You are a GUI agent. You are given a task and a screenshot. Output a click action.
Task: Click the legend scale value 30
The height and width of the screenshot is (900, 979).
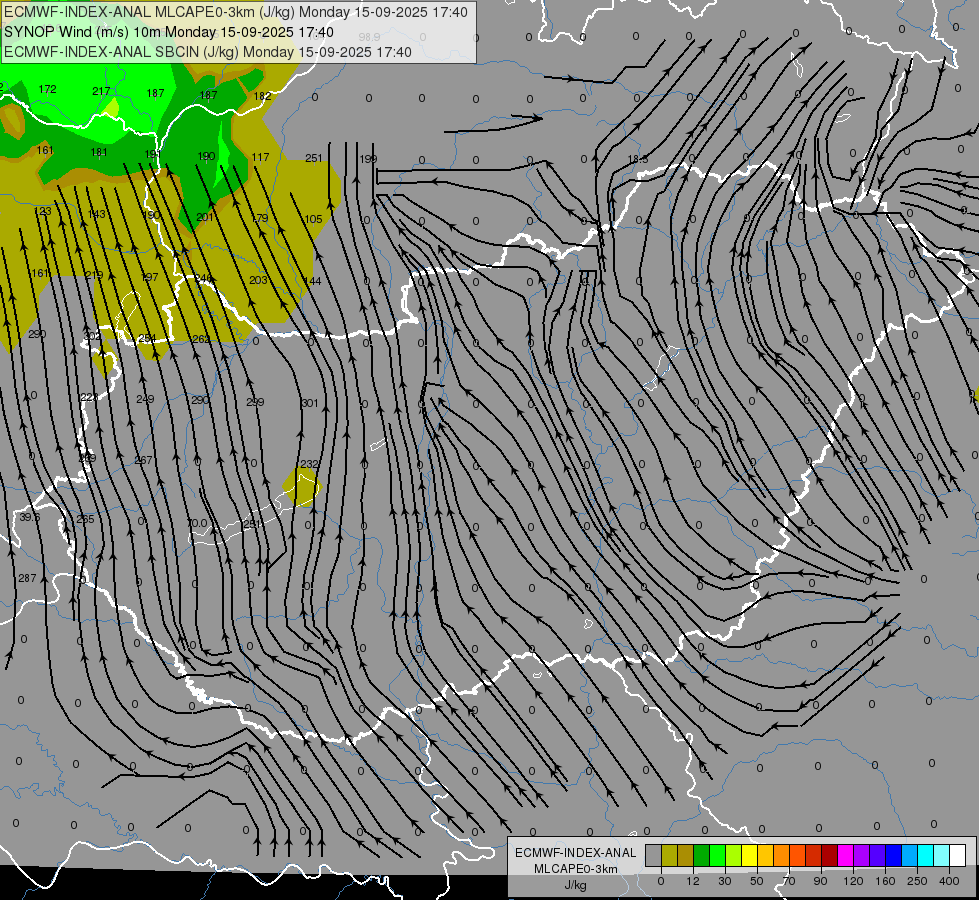tap(725, 881)
